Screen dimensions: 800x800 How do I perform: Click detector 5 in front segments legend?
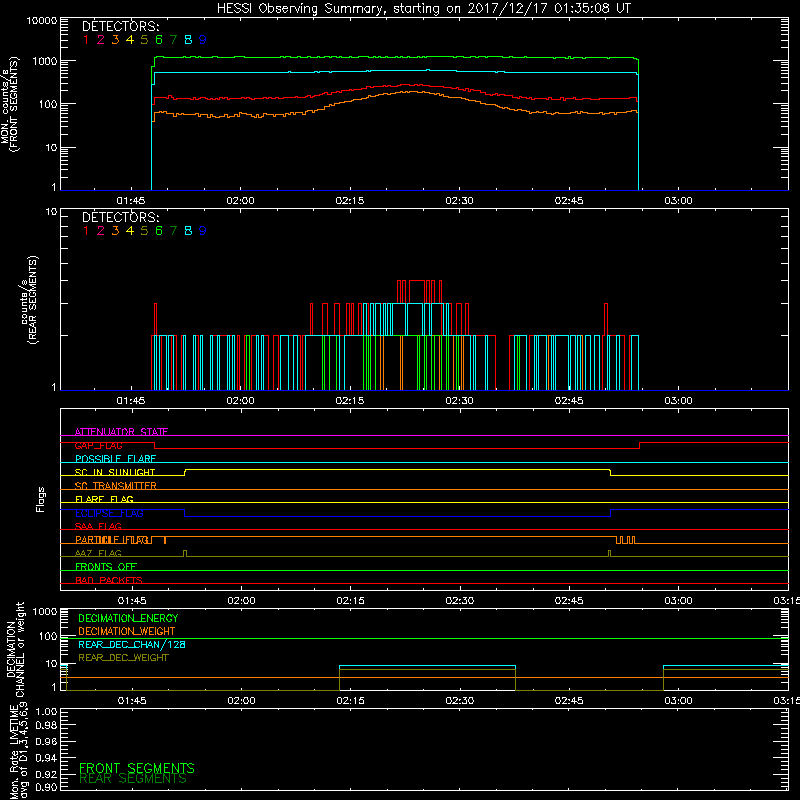(x=144, y=40)
